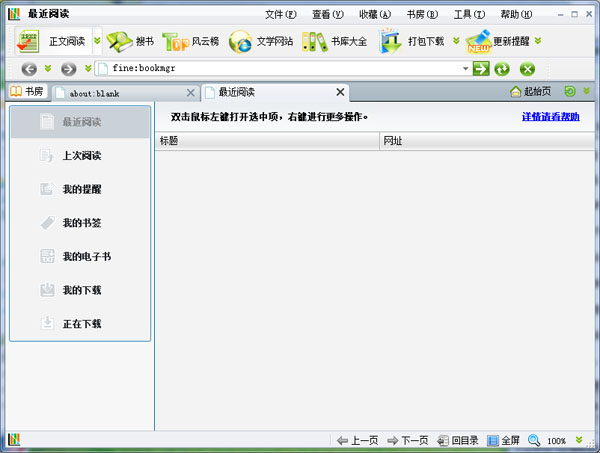Switch to the 书房 tab
This screenshot has height=453, width=600.
point(27,91)
